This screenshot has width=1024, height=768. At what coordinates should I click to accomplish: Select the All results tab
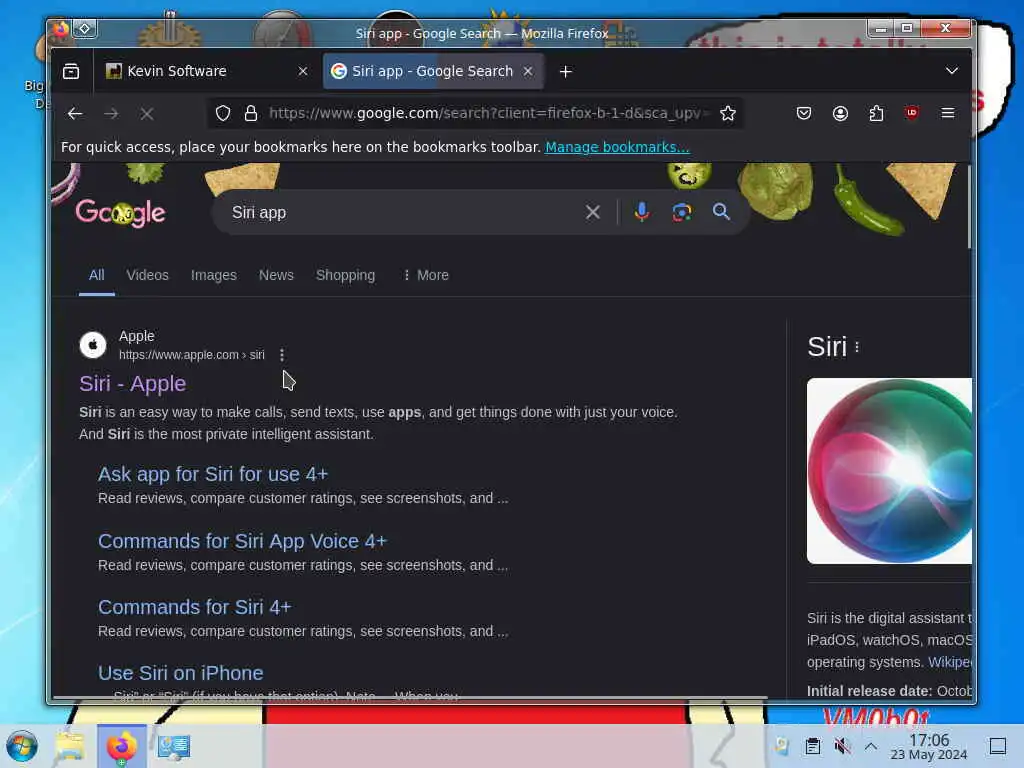coord(97,275)
